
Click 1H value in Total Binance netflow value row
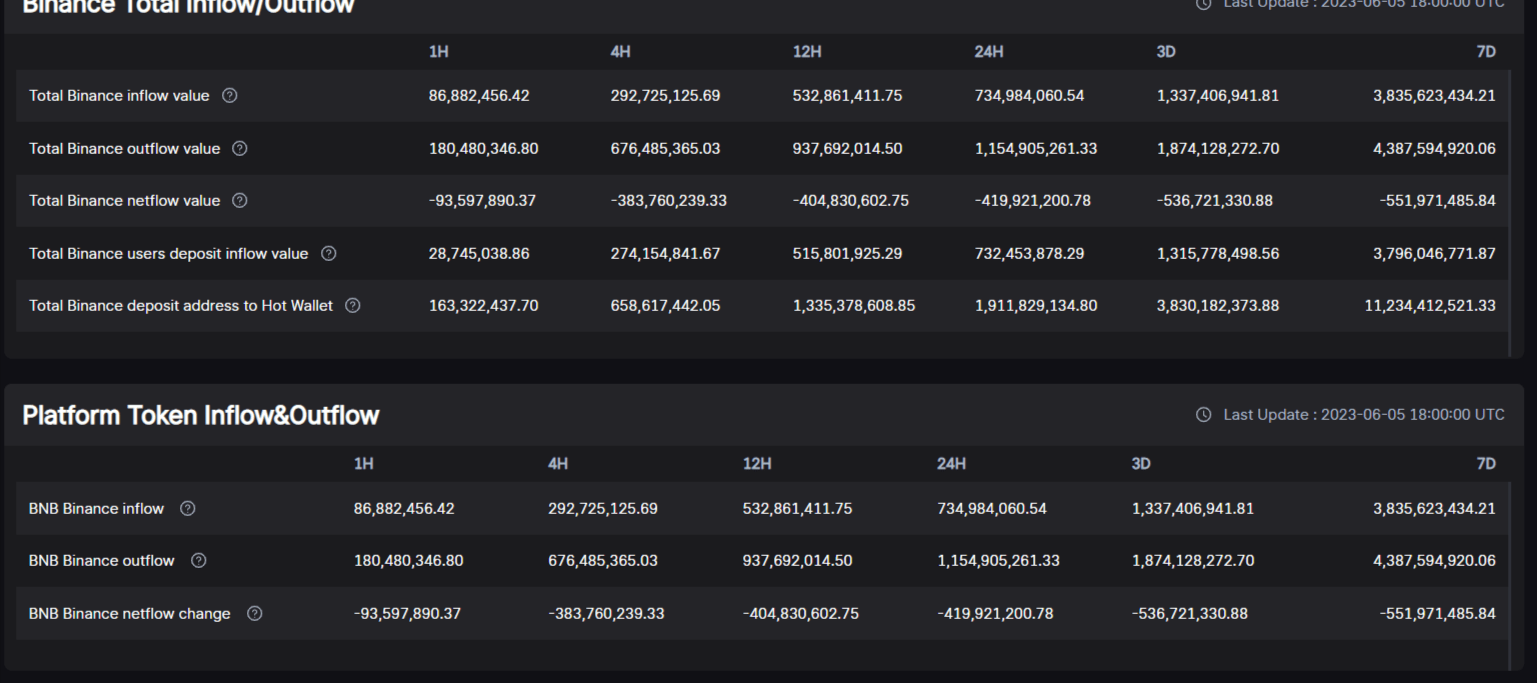click(x=482, y=200)
